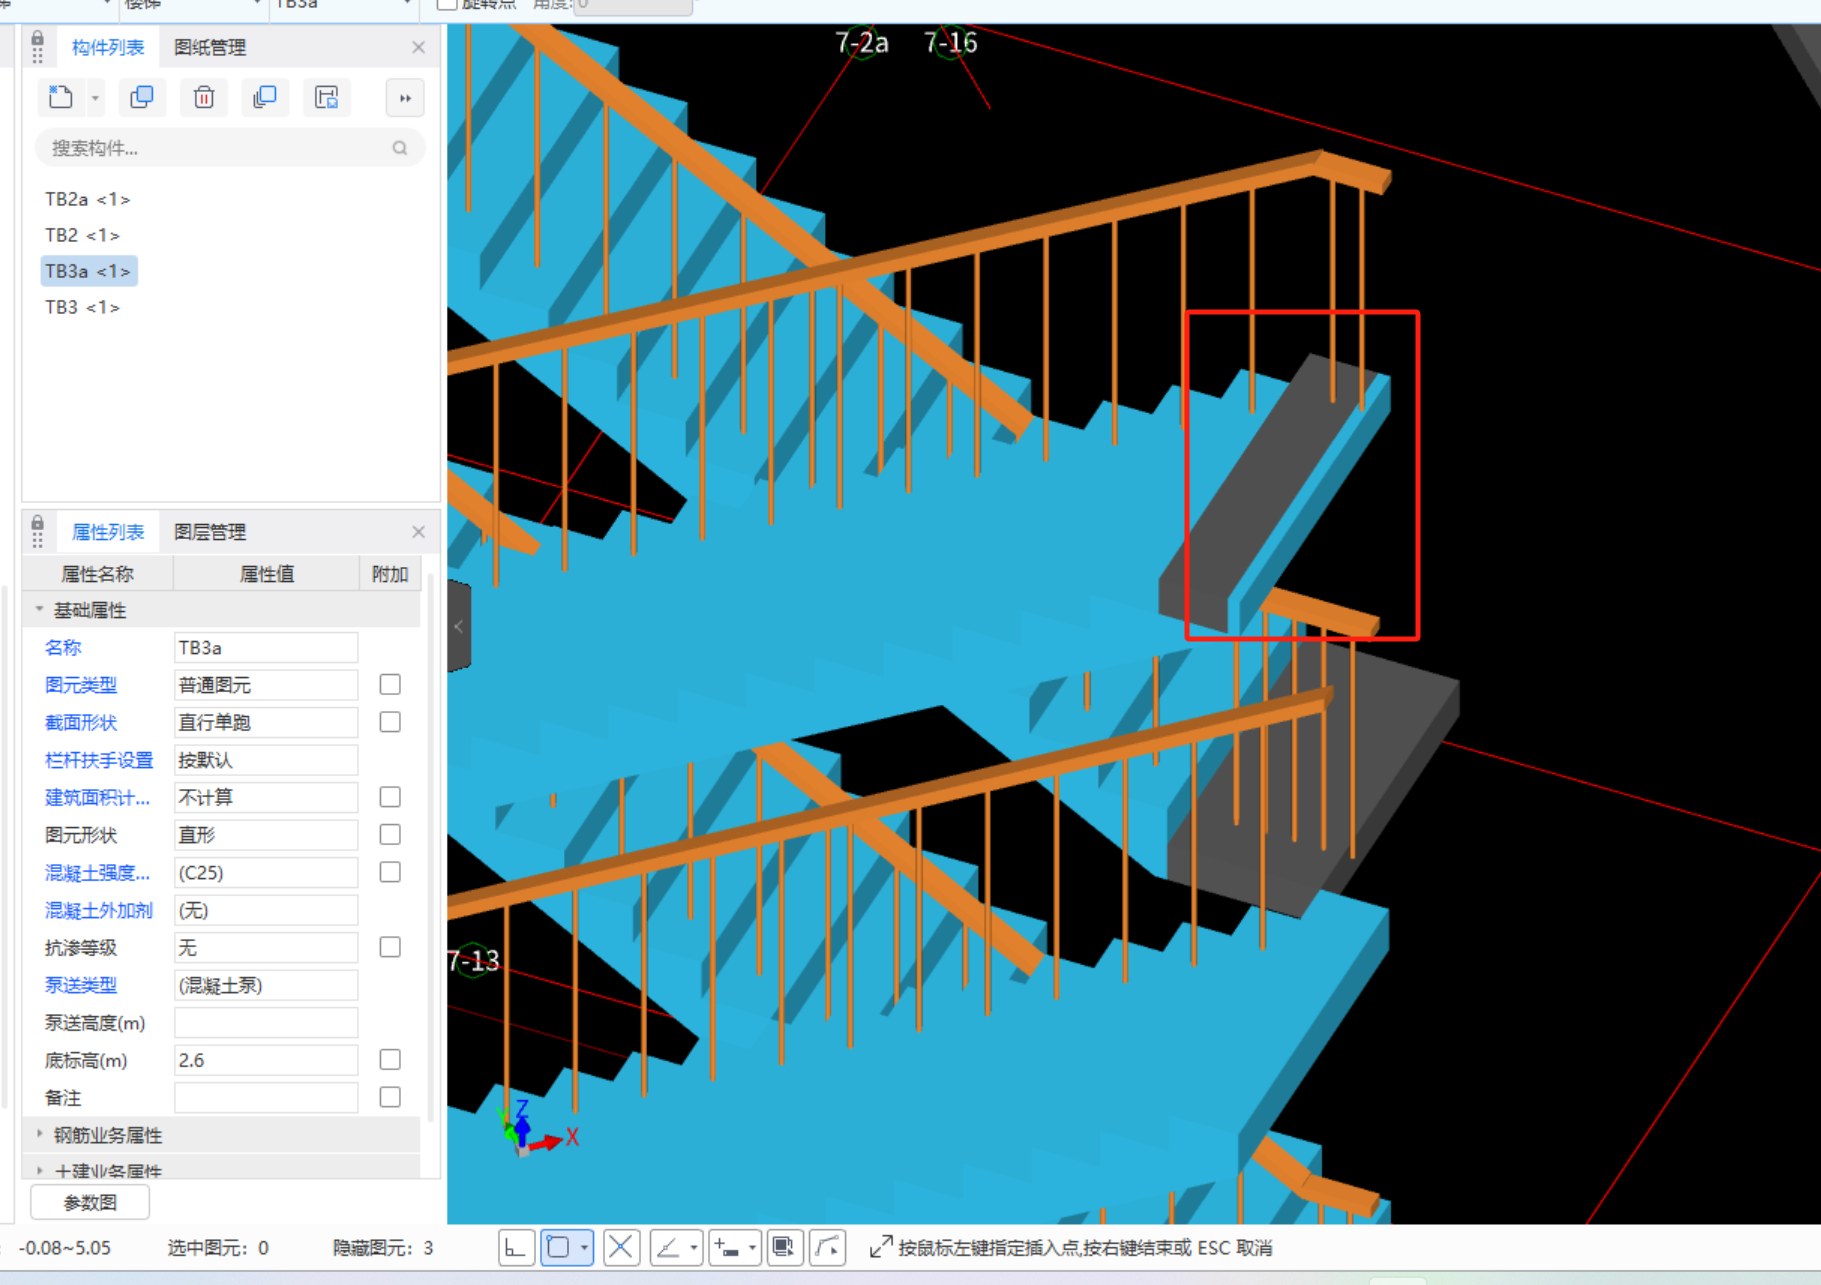Open object snap dropdown arrow

[x=584, y=1247]
